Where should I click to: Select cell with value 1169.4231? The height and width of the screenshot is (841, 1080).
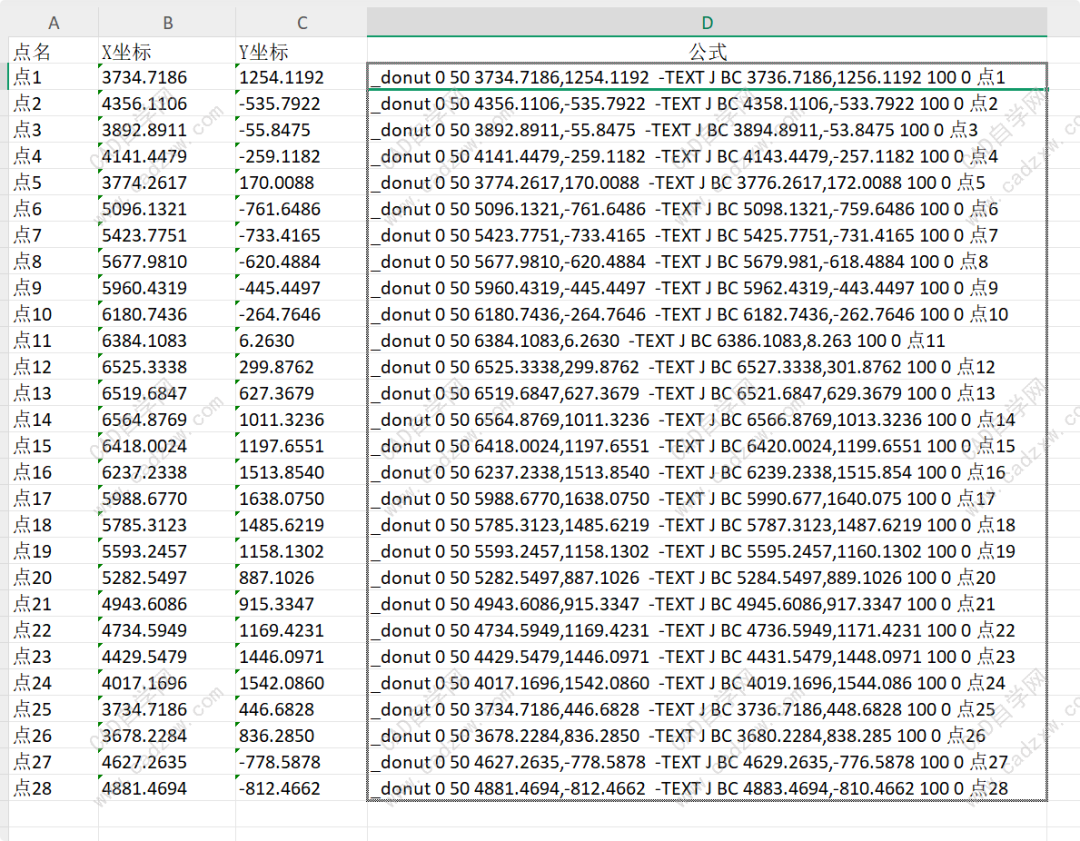302,630
